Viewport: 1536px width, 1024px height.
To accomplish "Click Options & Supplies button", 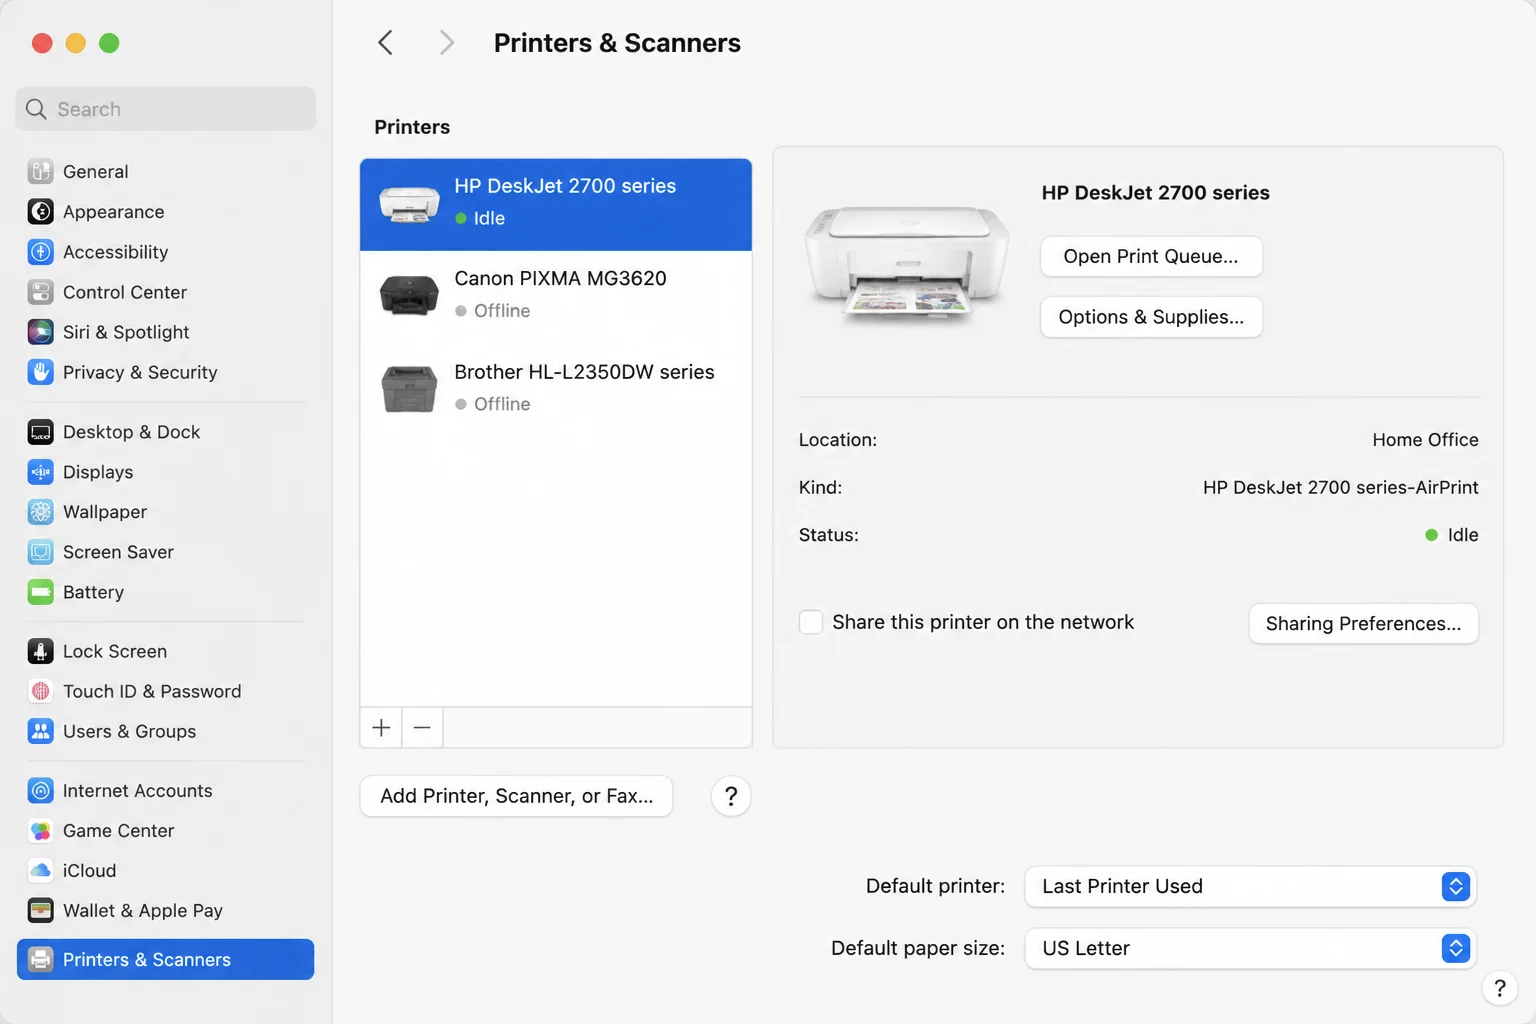I will 1151,317.
